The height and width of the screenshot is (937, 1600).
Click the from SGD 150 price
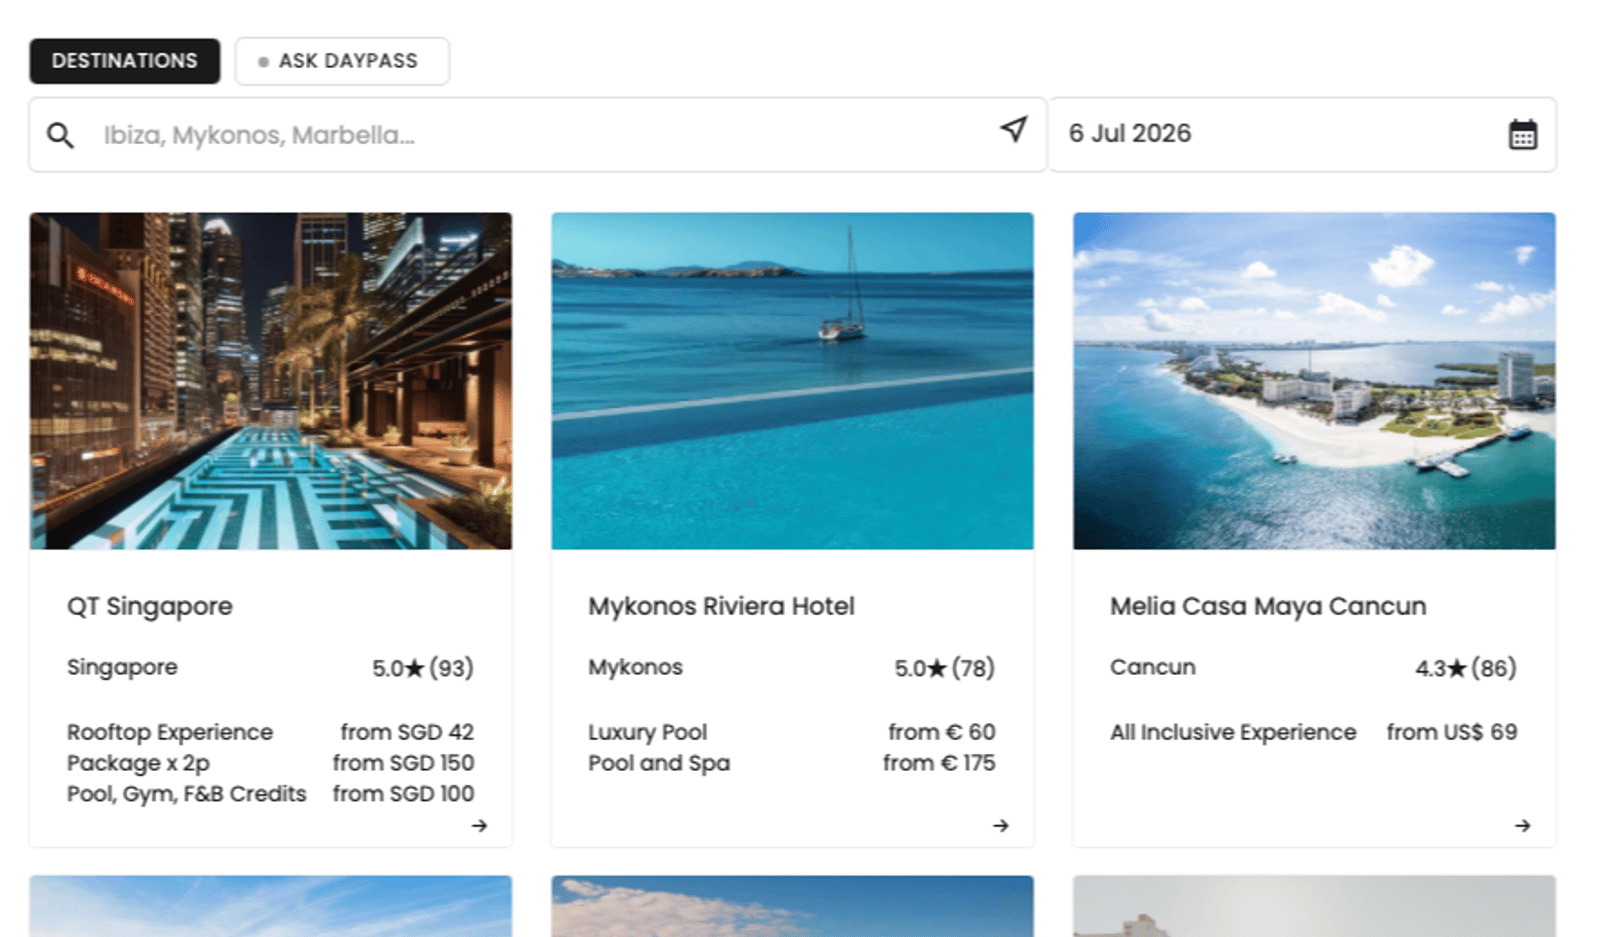point(404,763)
